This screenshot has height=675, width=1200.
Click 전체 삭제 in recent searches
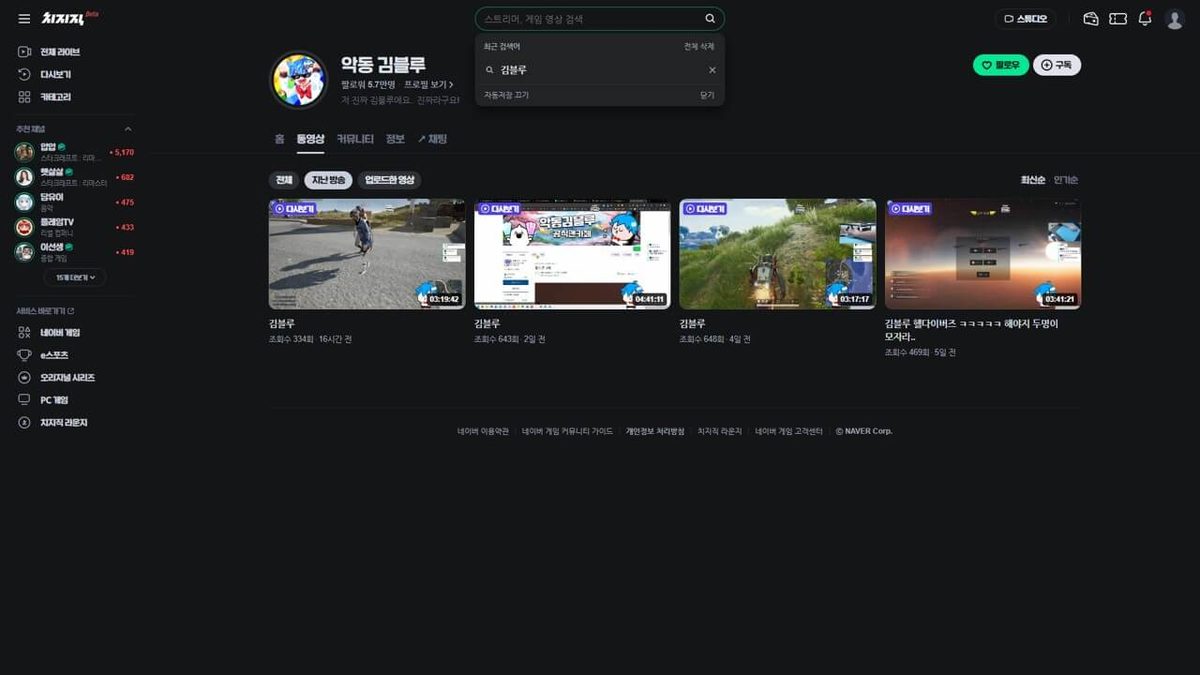coord(699,47)
